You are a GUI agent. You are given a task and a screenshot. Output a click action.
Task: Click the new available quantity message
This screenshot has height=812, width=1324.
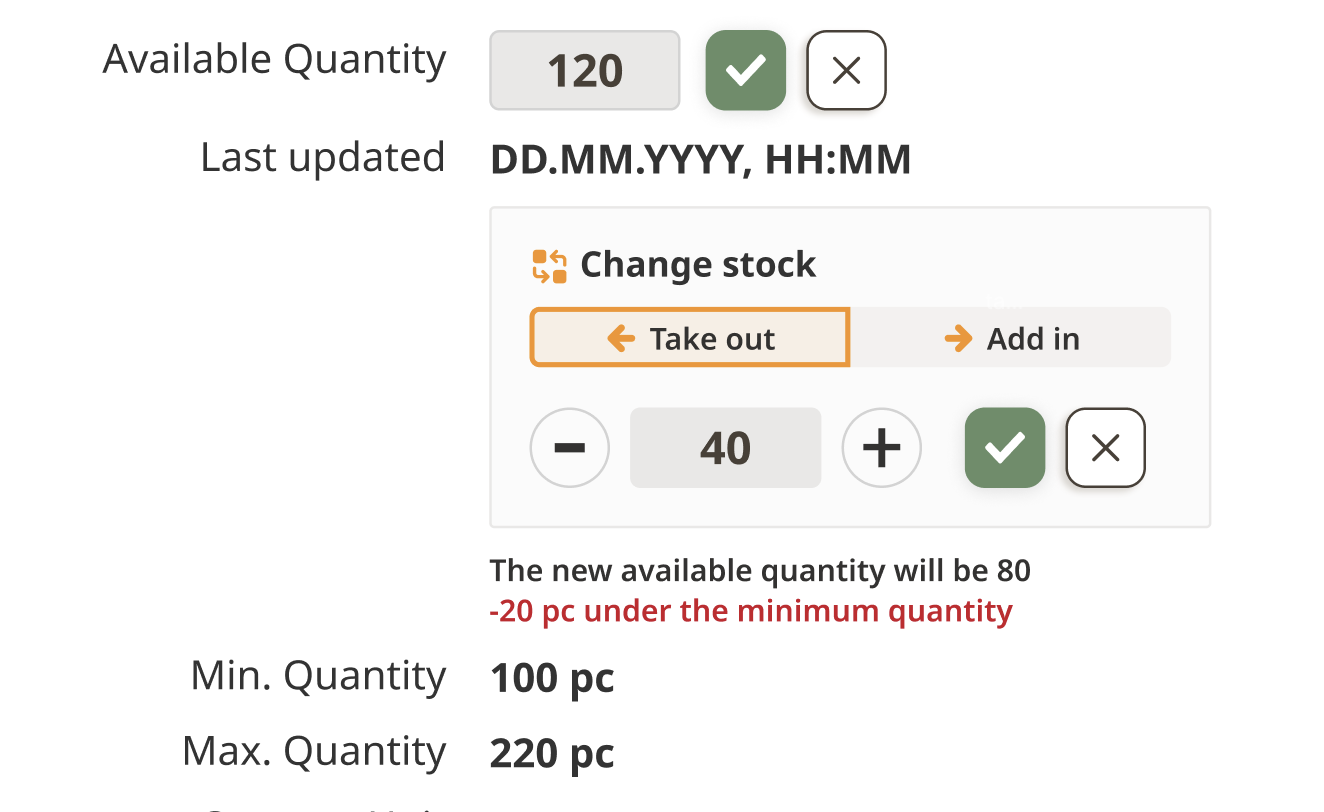759,570
